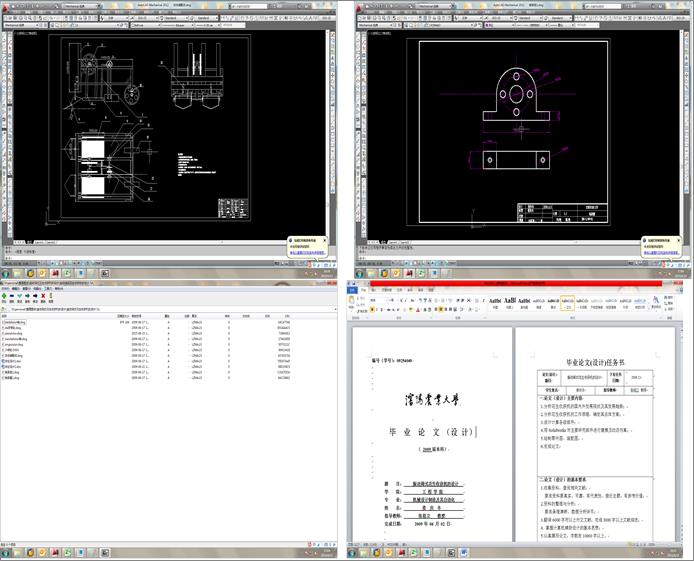Viewport: 694px width, 561px height.
Task: Click the Test icon in the archive manager toolbar
Action: [20, 296]
